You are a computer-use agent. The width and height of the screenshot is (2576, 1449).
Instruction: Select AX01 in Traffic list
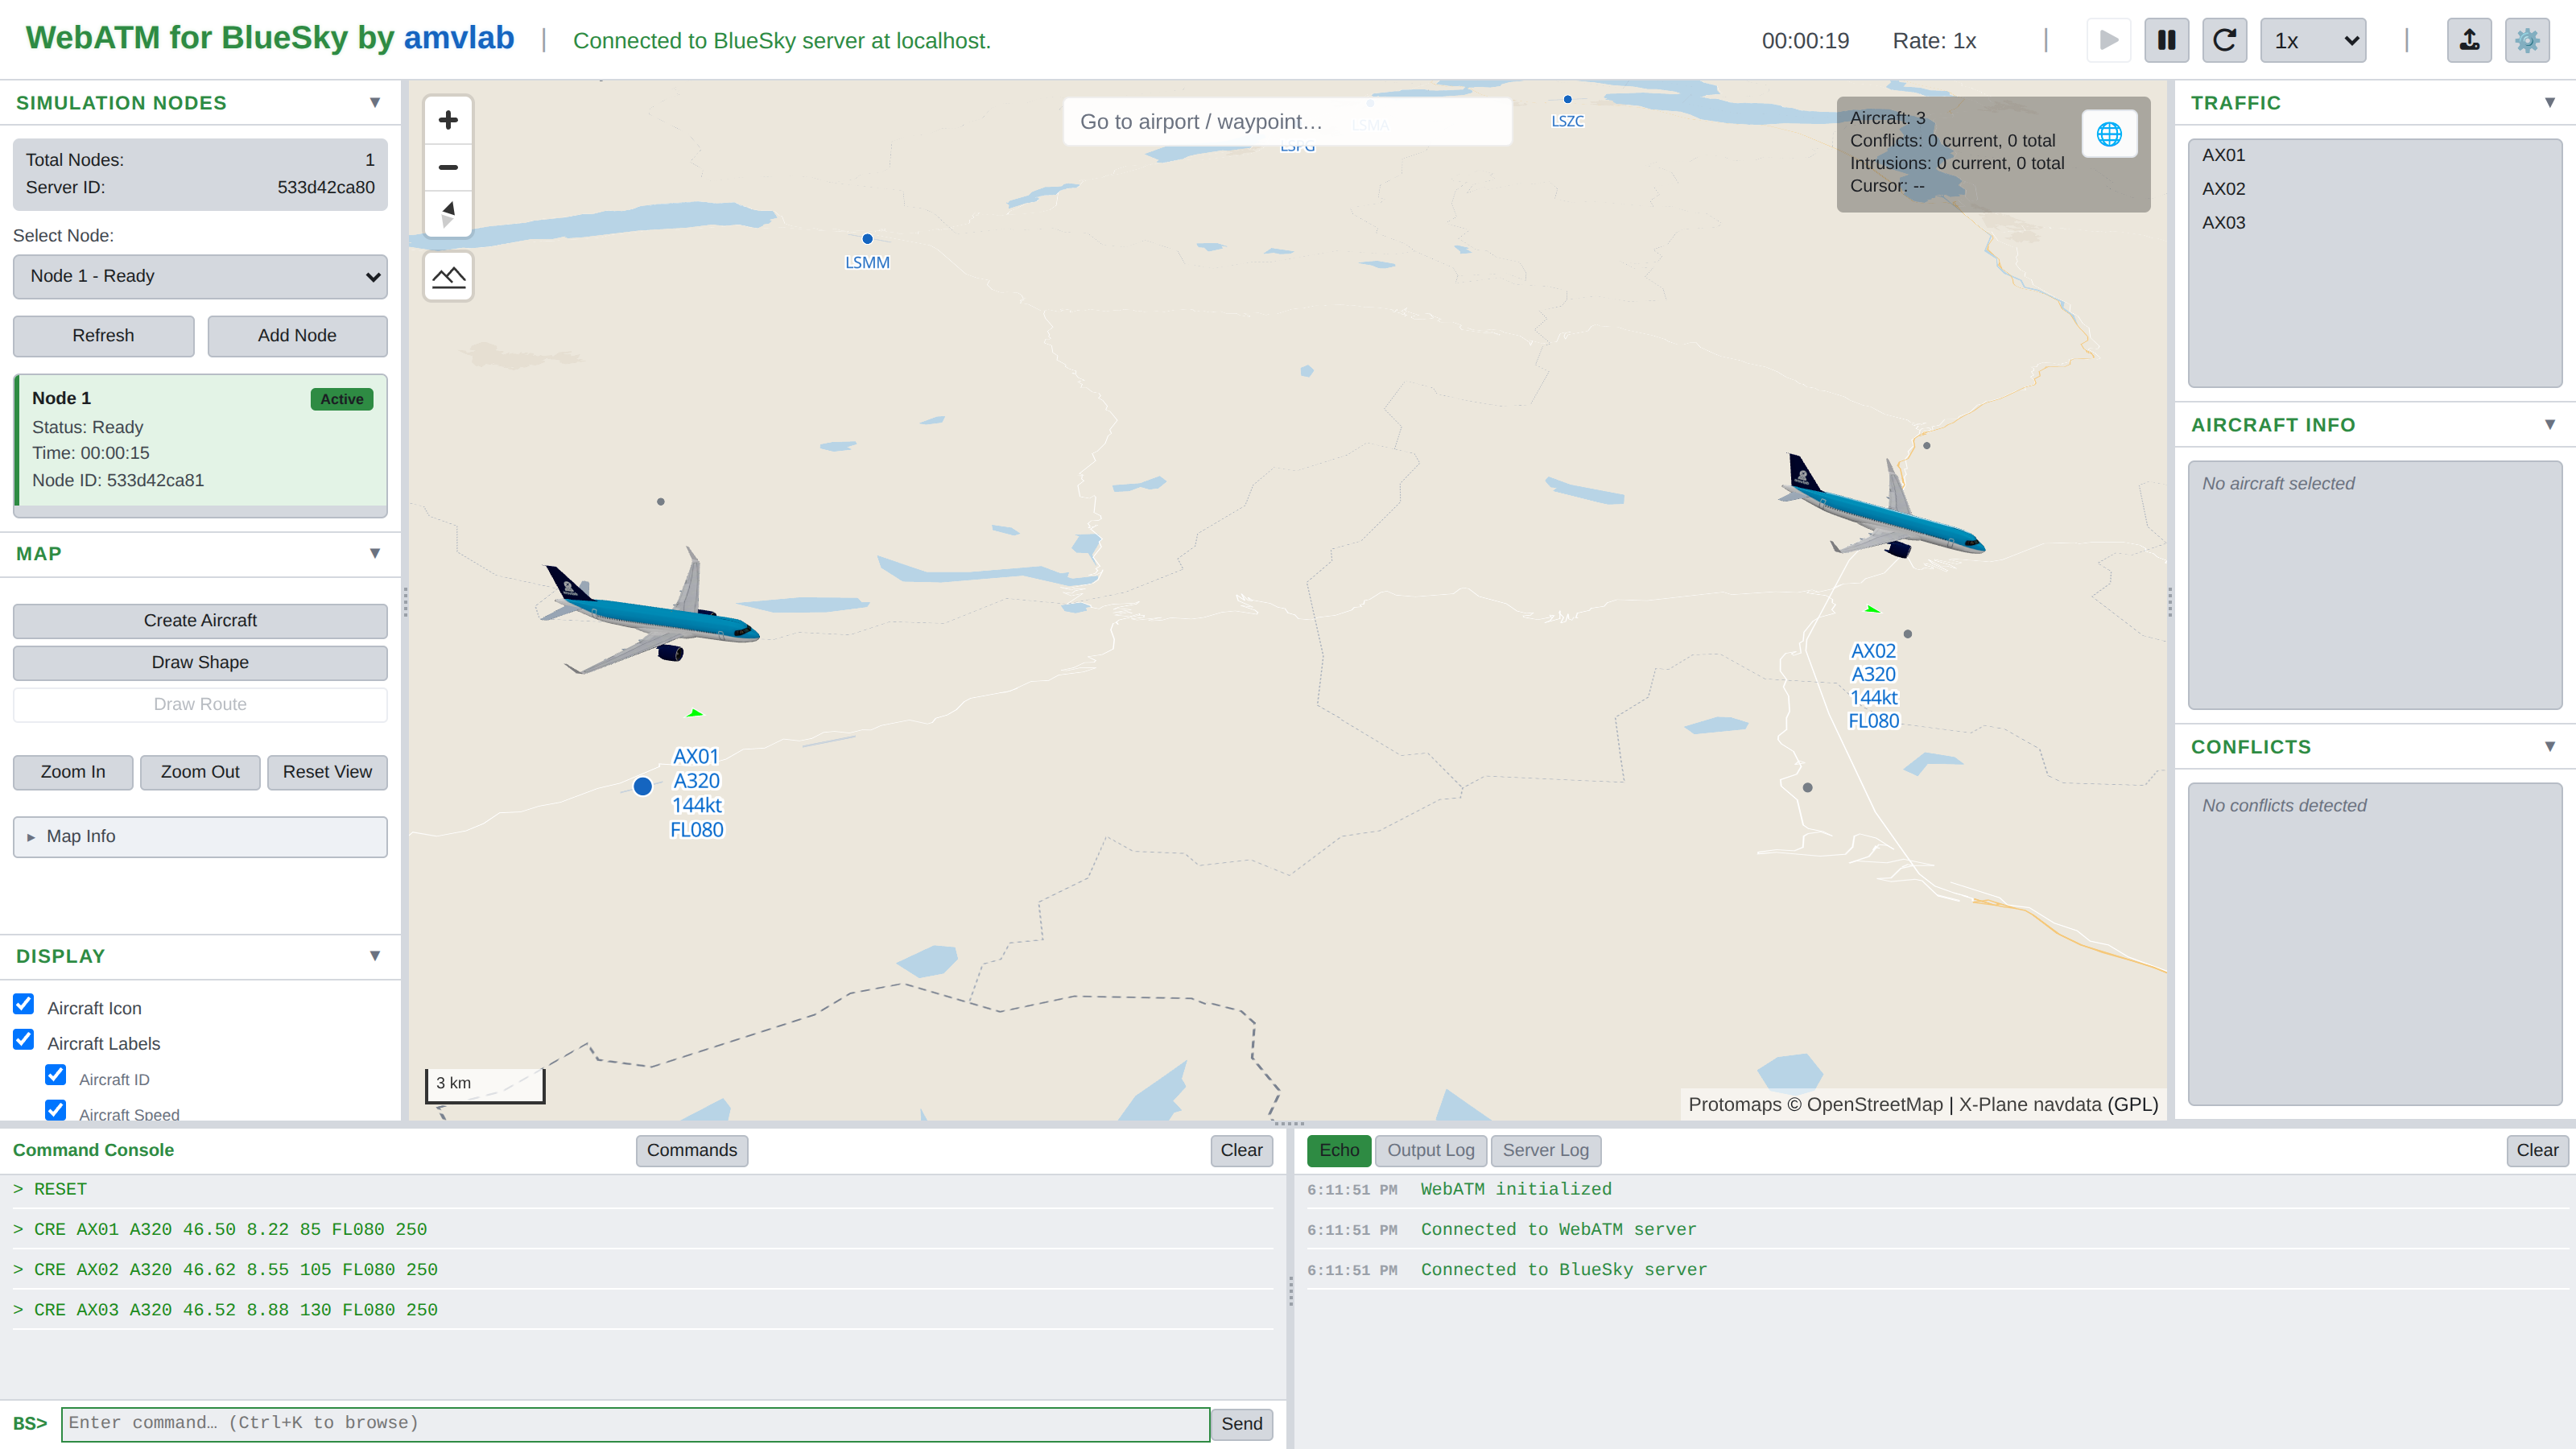(2374, 155)
